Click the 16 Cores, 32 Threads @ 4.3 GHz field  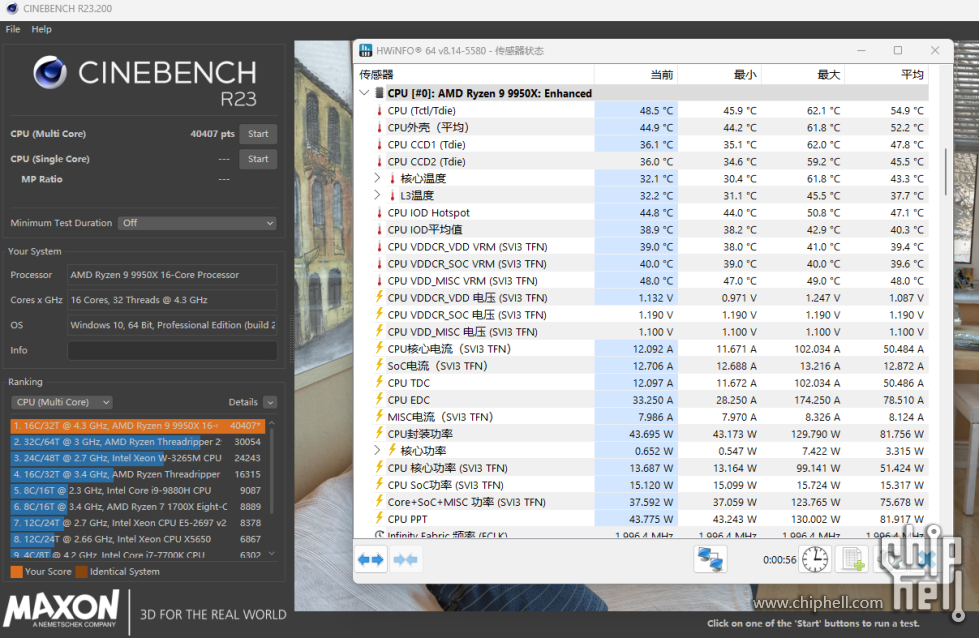(x=172, y=300)
